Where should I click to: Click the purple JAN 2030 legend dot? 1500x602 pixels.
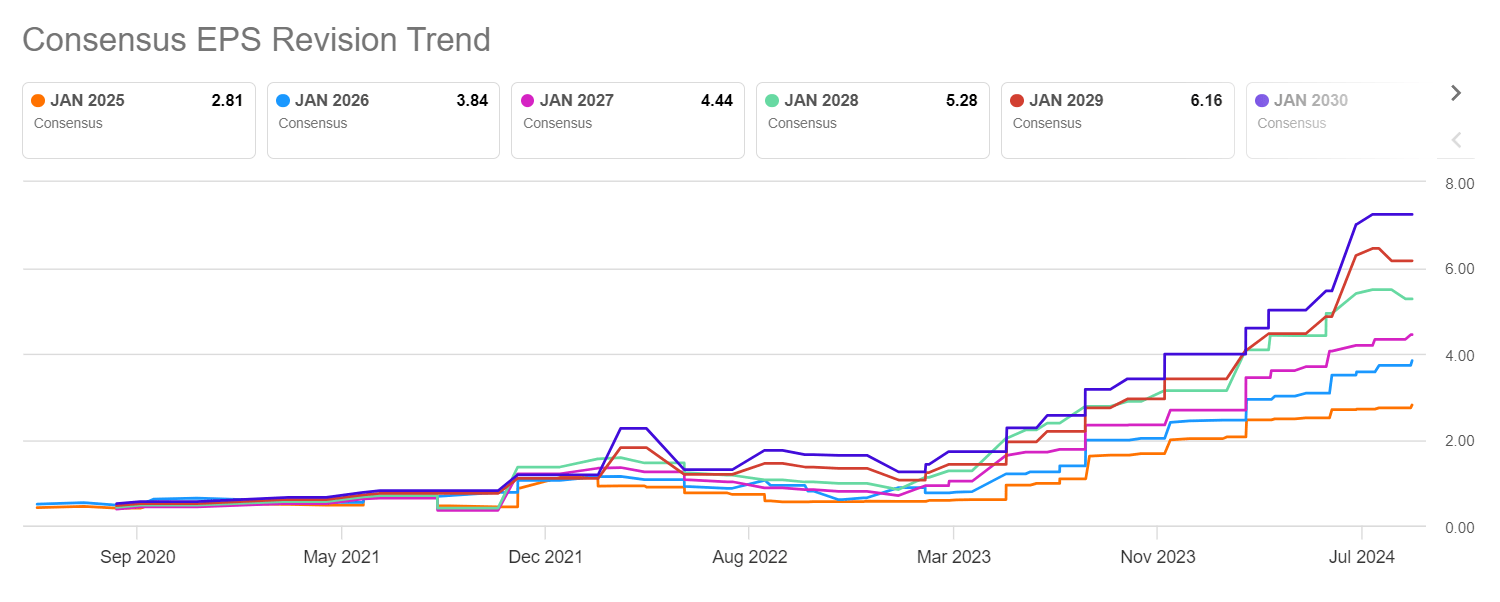click(x=1262, y=101)
